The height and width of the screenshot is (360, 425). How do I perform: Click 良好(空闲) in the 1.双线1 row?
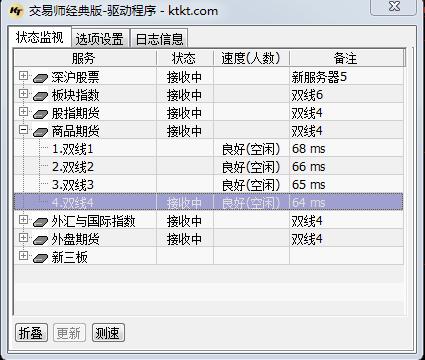251,149
